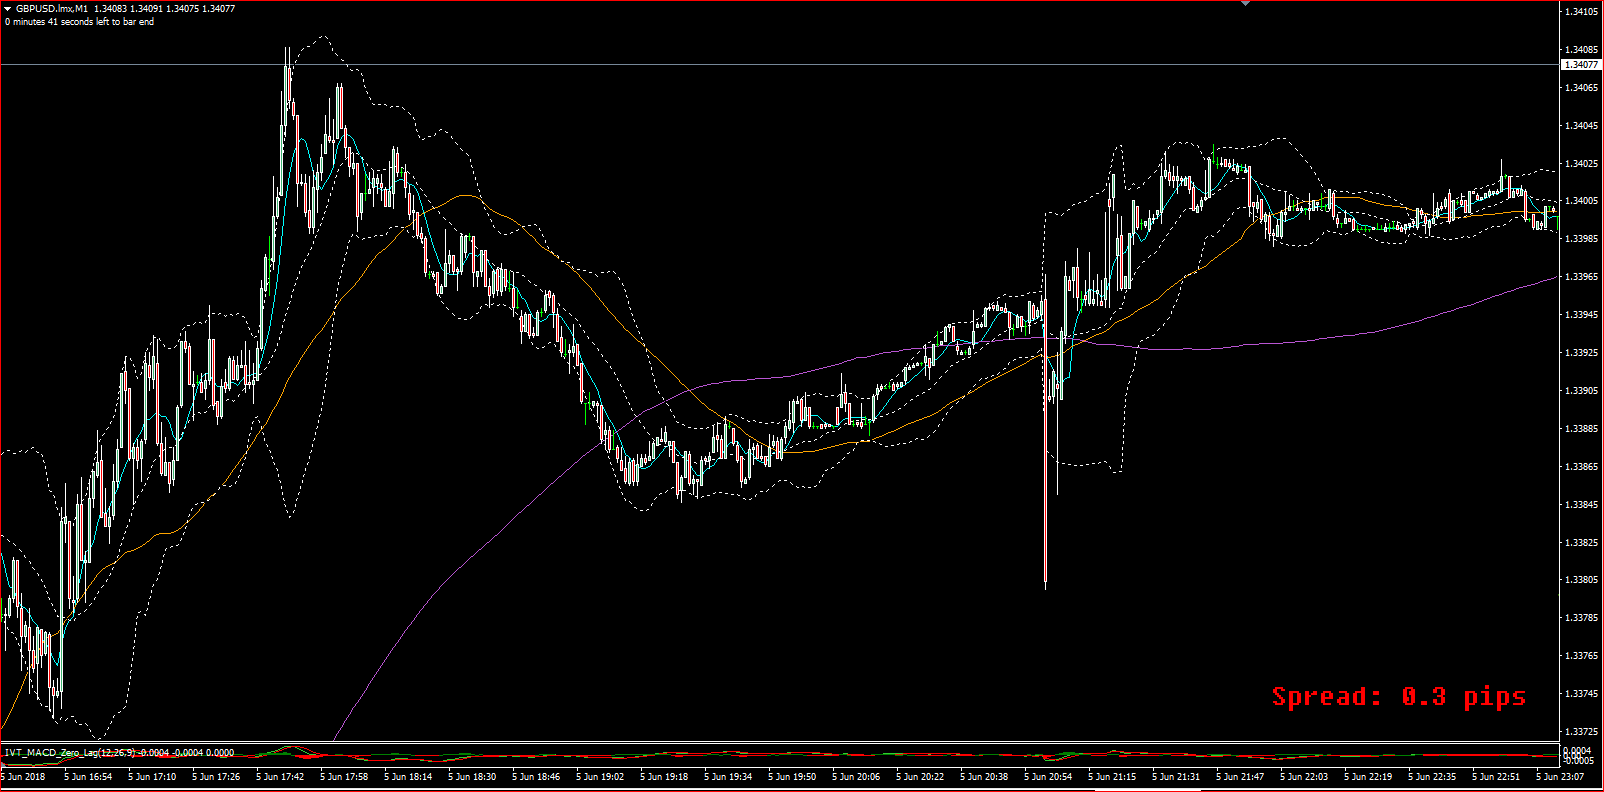Click the 1.33825 price axis label
The image size is (1604, 792).
coord(1581,543)
